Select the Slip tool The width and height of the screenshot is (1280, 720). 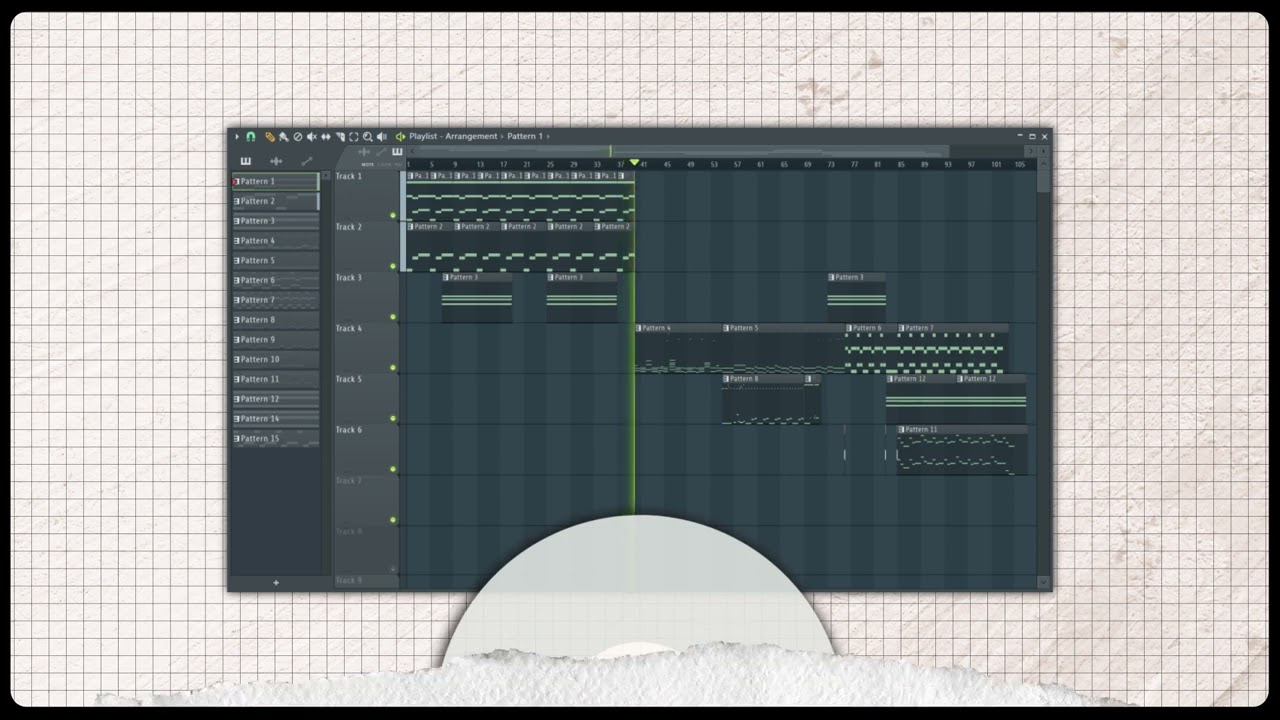pyautogui.click(x=326, y=136)
